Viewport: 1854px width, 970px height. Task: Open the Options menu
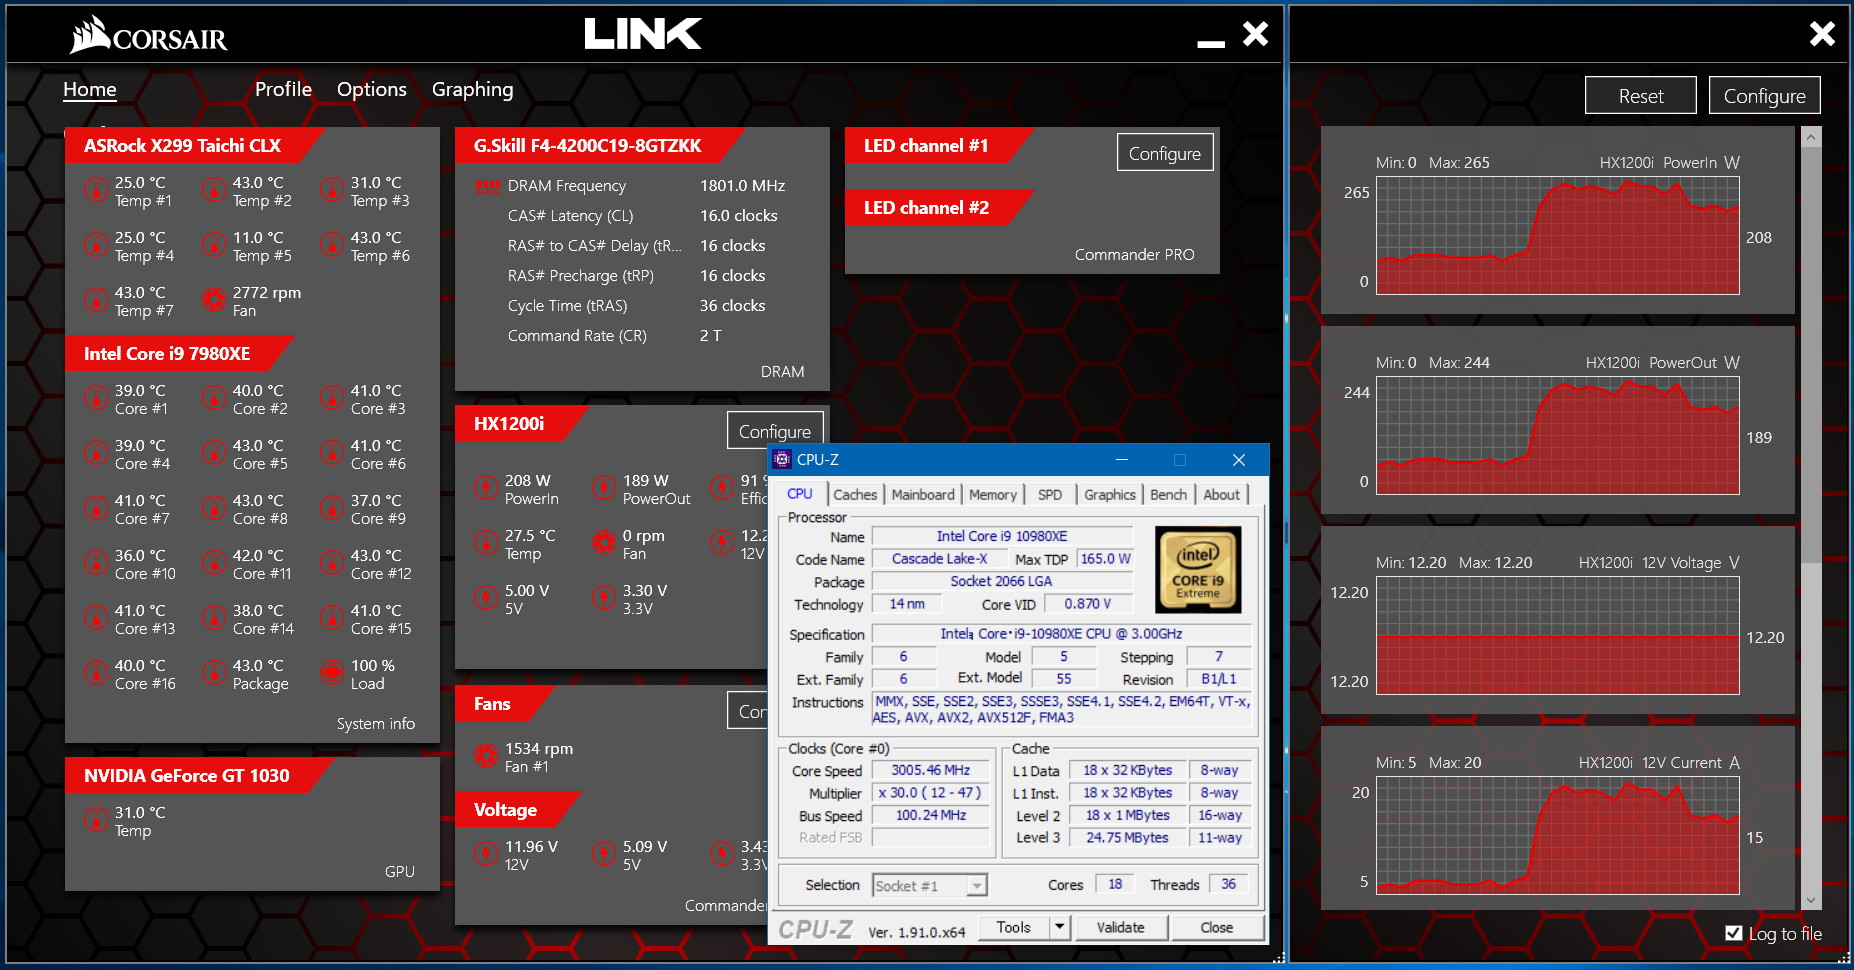372,89
